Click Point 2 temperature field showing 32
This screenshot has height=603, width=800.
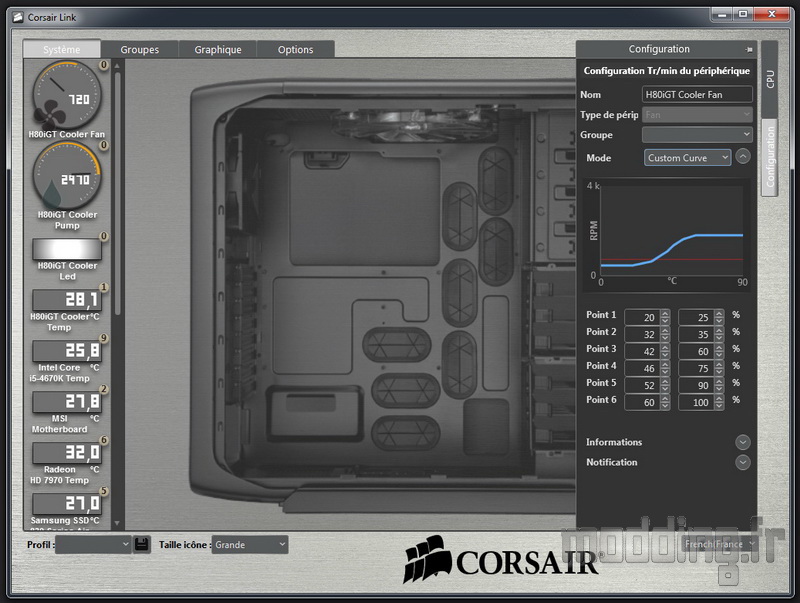click(642, 334)
